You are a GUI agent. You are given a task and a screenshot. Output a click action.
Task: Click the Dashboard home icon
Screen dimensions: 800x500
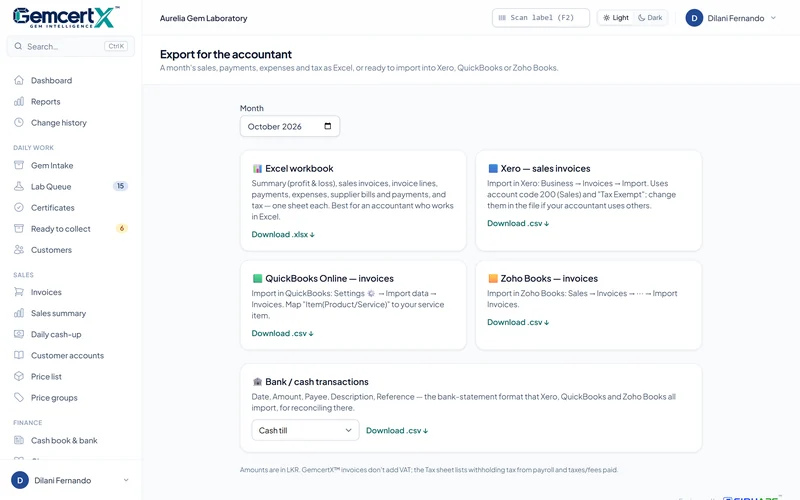pyautogui.click(x=19, y=80)
